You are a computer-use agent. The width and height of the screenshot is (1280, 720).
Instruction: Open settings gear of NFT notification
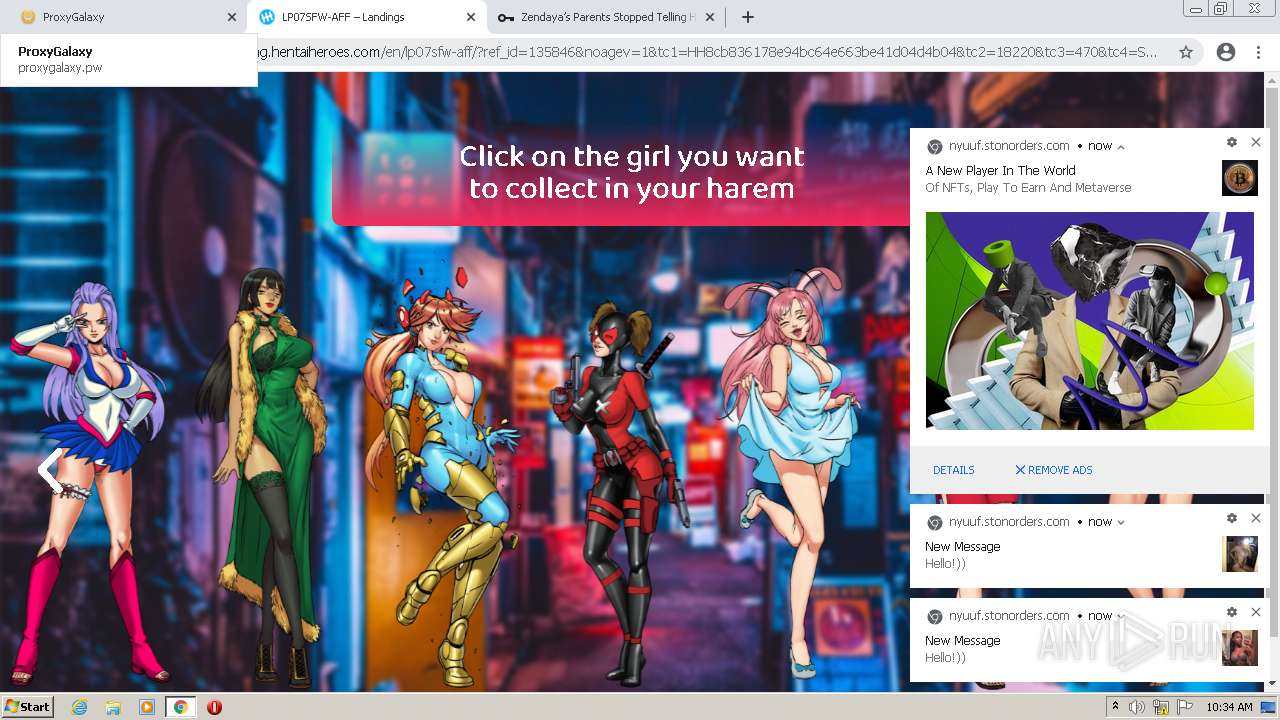click(1232, 142)
